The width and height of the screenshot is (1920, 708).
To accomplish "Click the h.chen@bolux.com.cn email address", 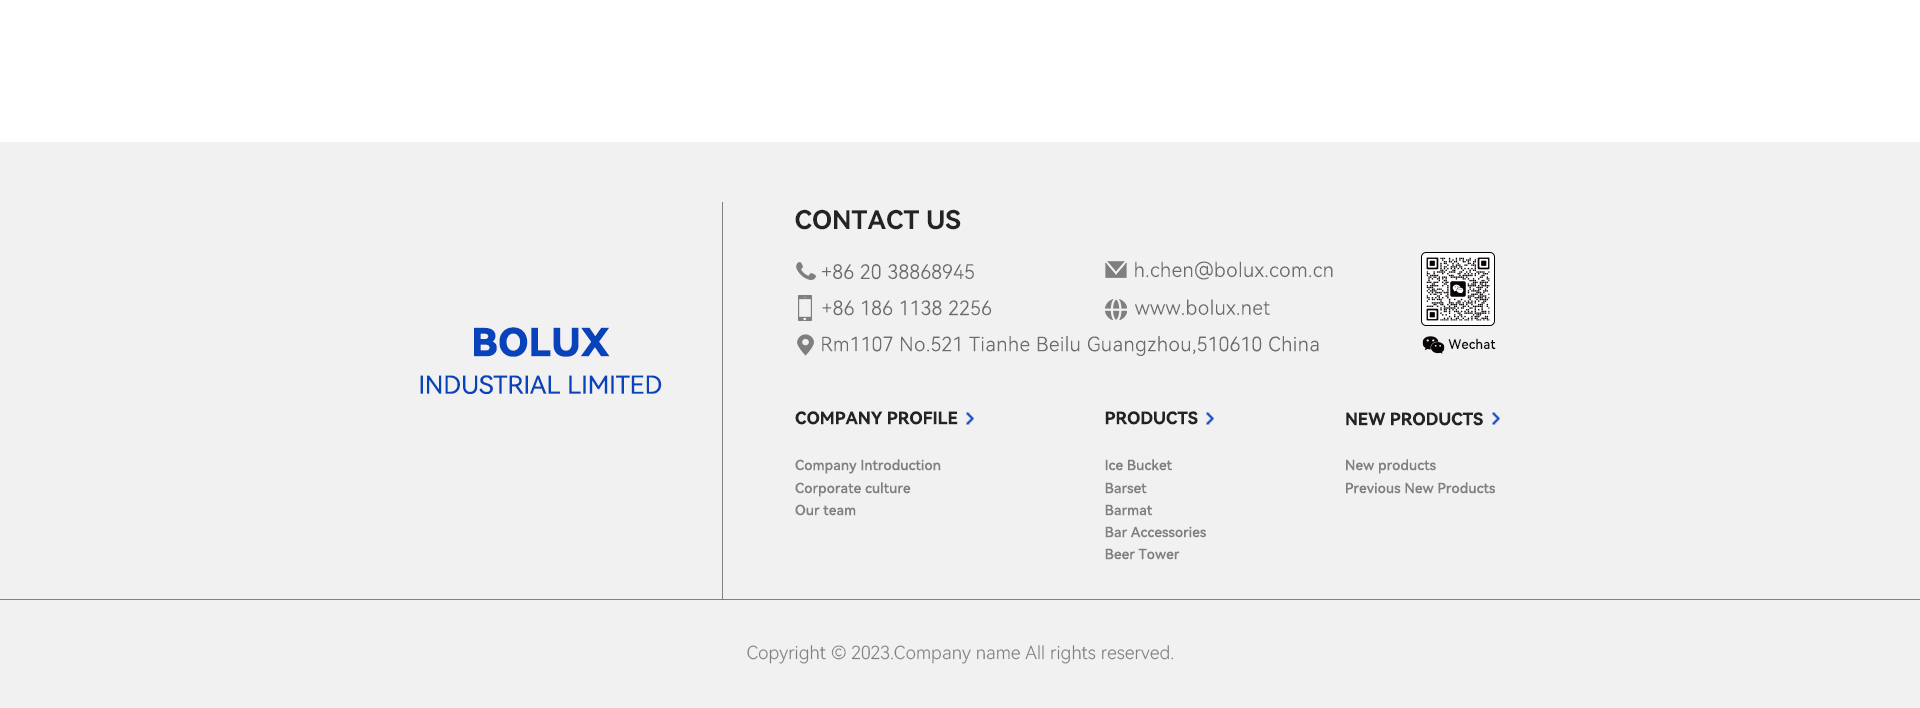I will [x=1233, y=271].
